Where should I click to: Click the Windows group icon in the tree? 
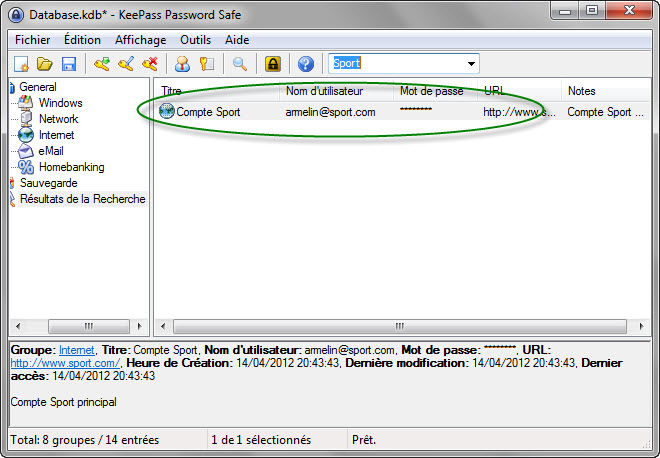point(26,103)
